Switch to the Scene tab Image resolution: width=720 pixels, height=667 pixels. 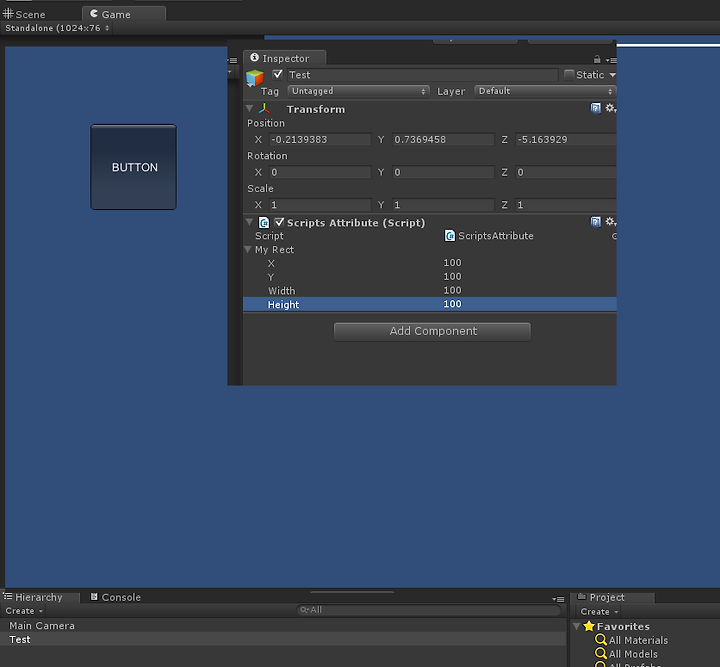24,14
